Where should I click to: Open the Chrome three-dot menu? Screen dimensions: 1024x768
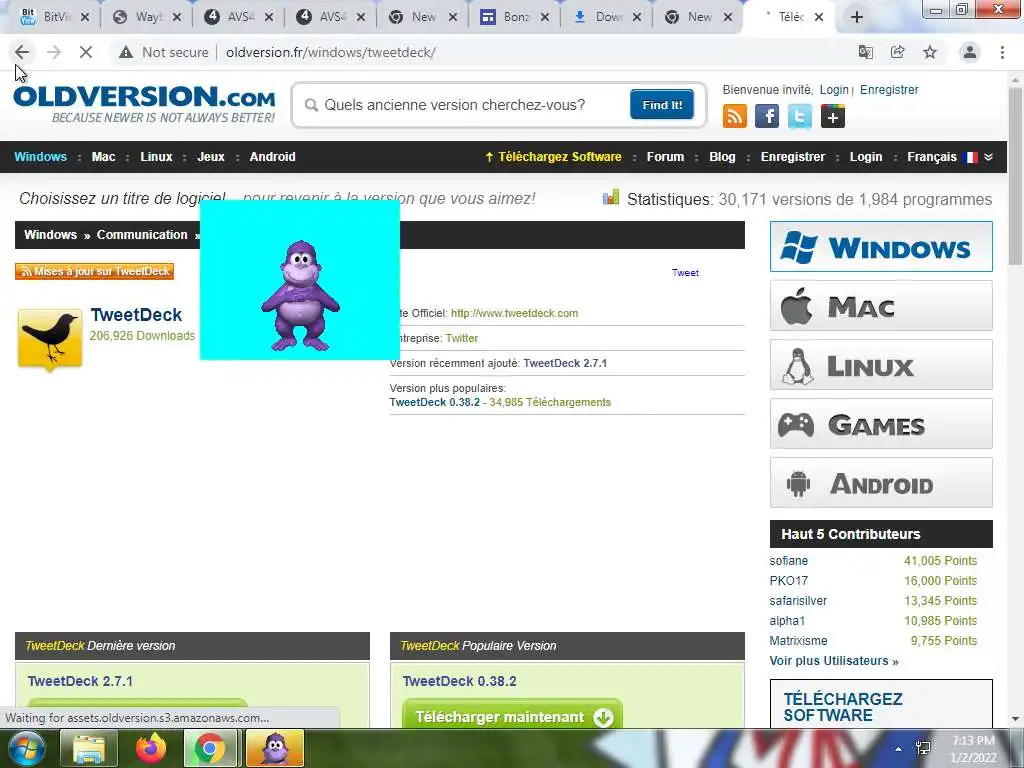(x=1002, y=52)
